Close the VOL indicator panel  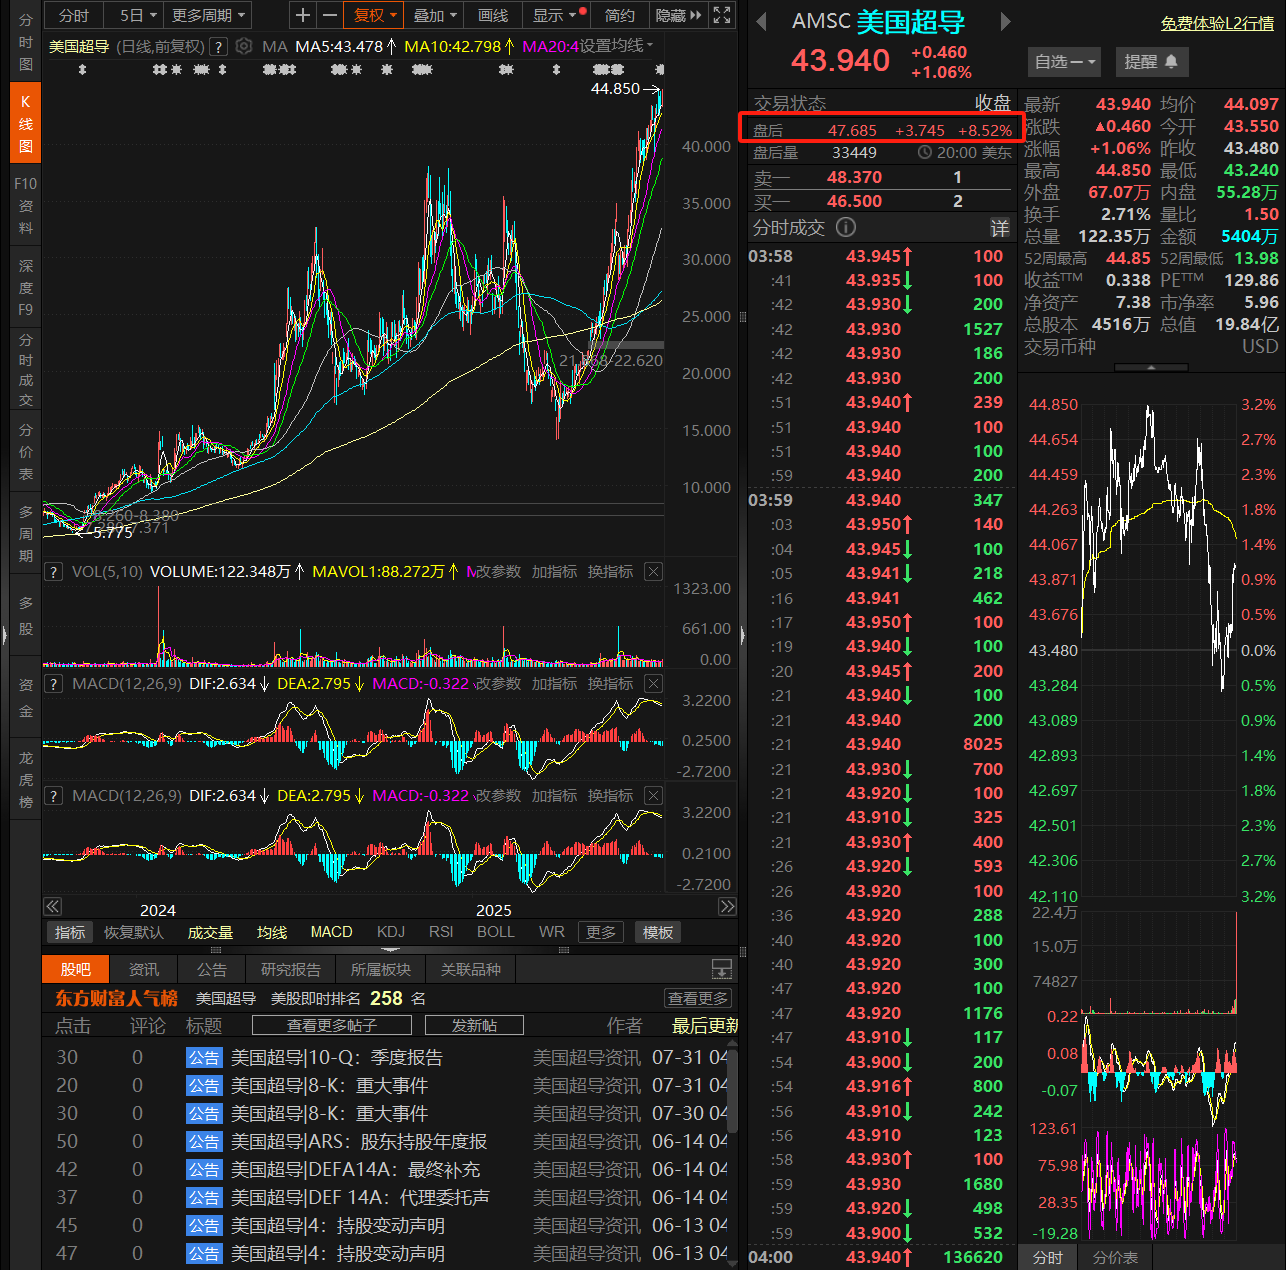click(653, 571)
